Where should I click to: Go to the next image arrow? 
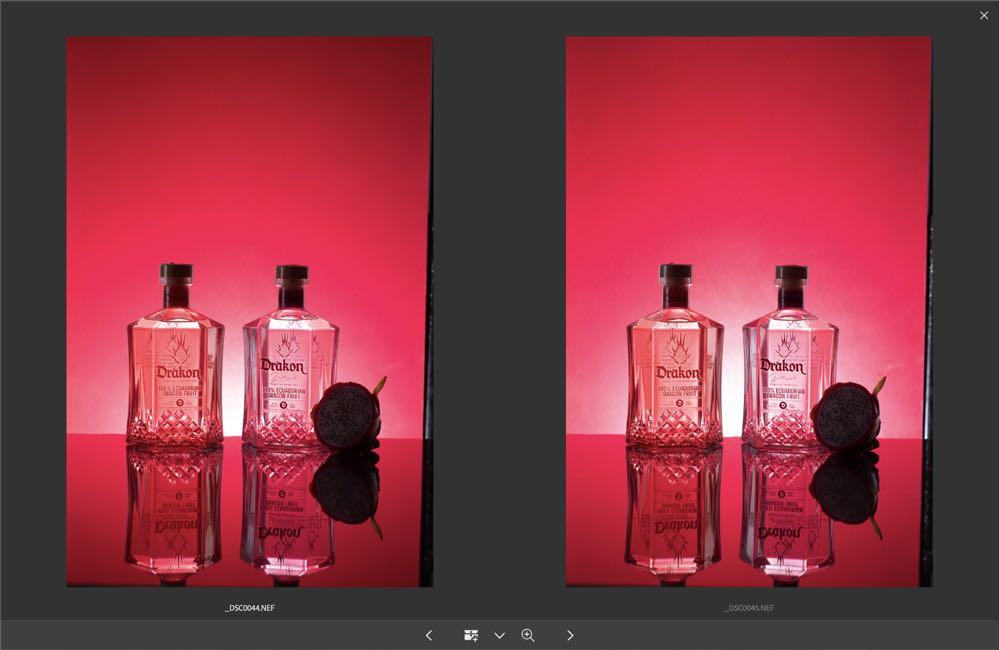pos(570,635)
